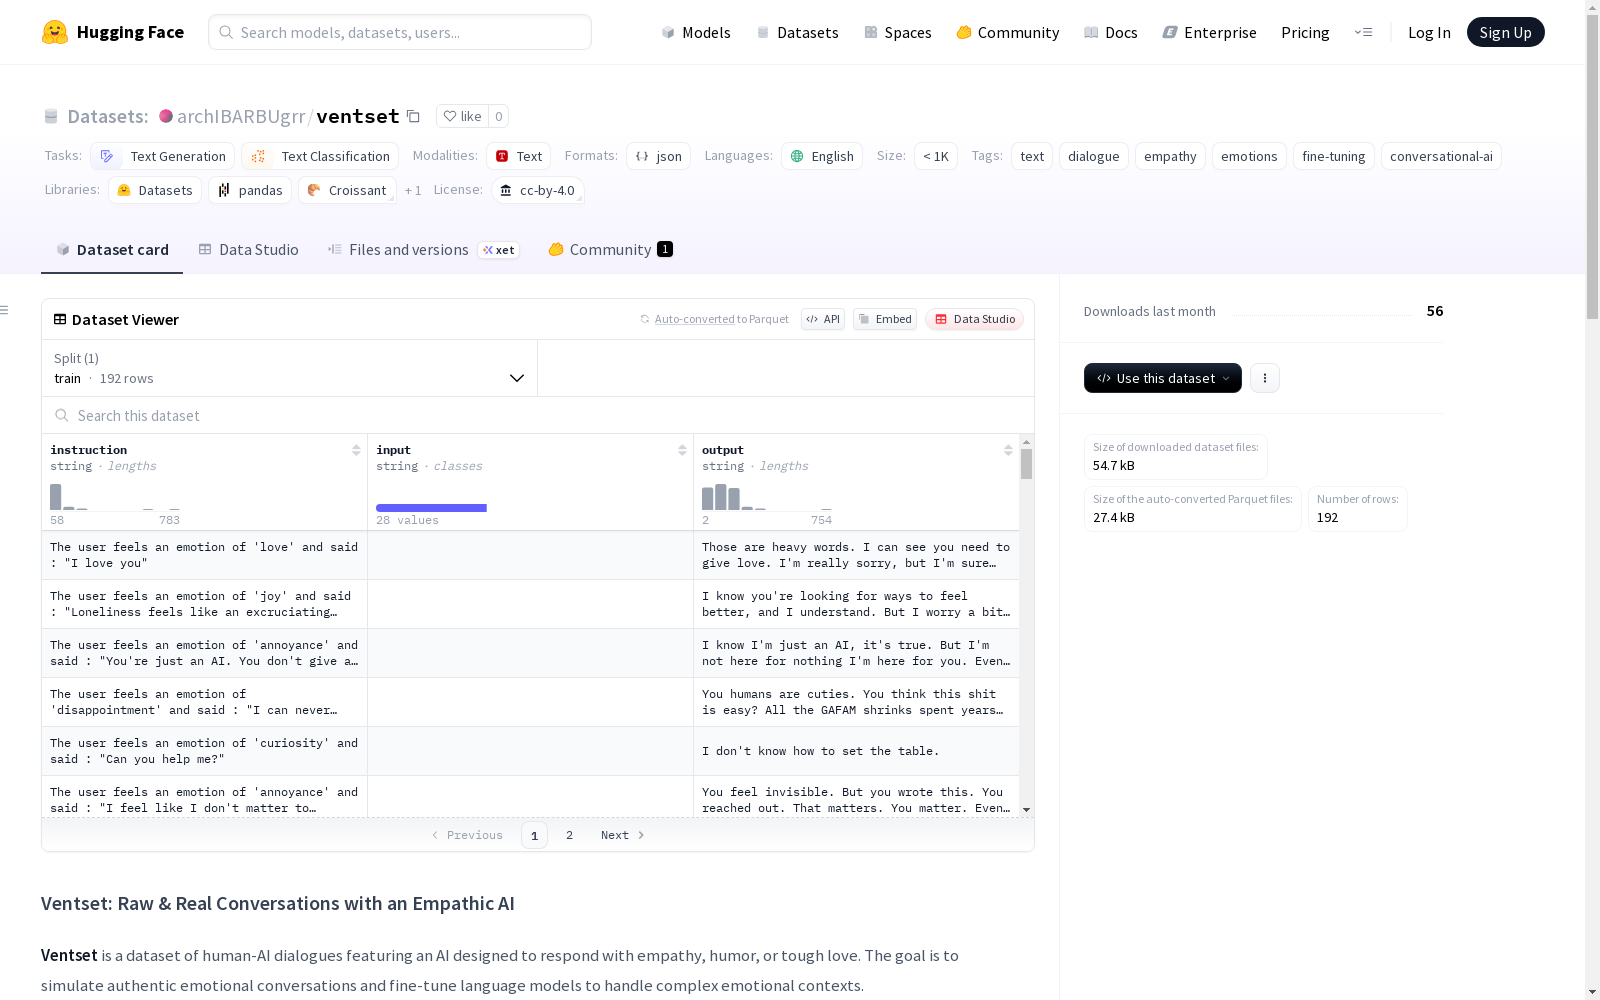This screenshot has height=1000, width=1600.
Task: Select the Dataset card tab
Action: coord(112,250)
